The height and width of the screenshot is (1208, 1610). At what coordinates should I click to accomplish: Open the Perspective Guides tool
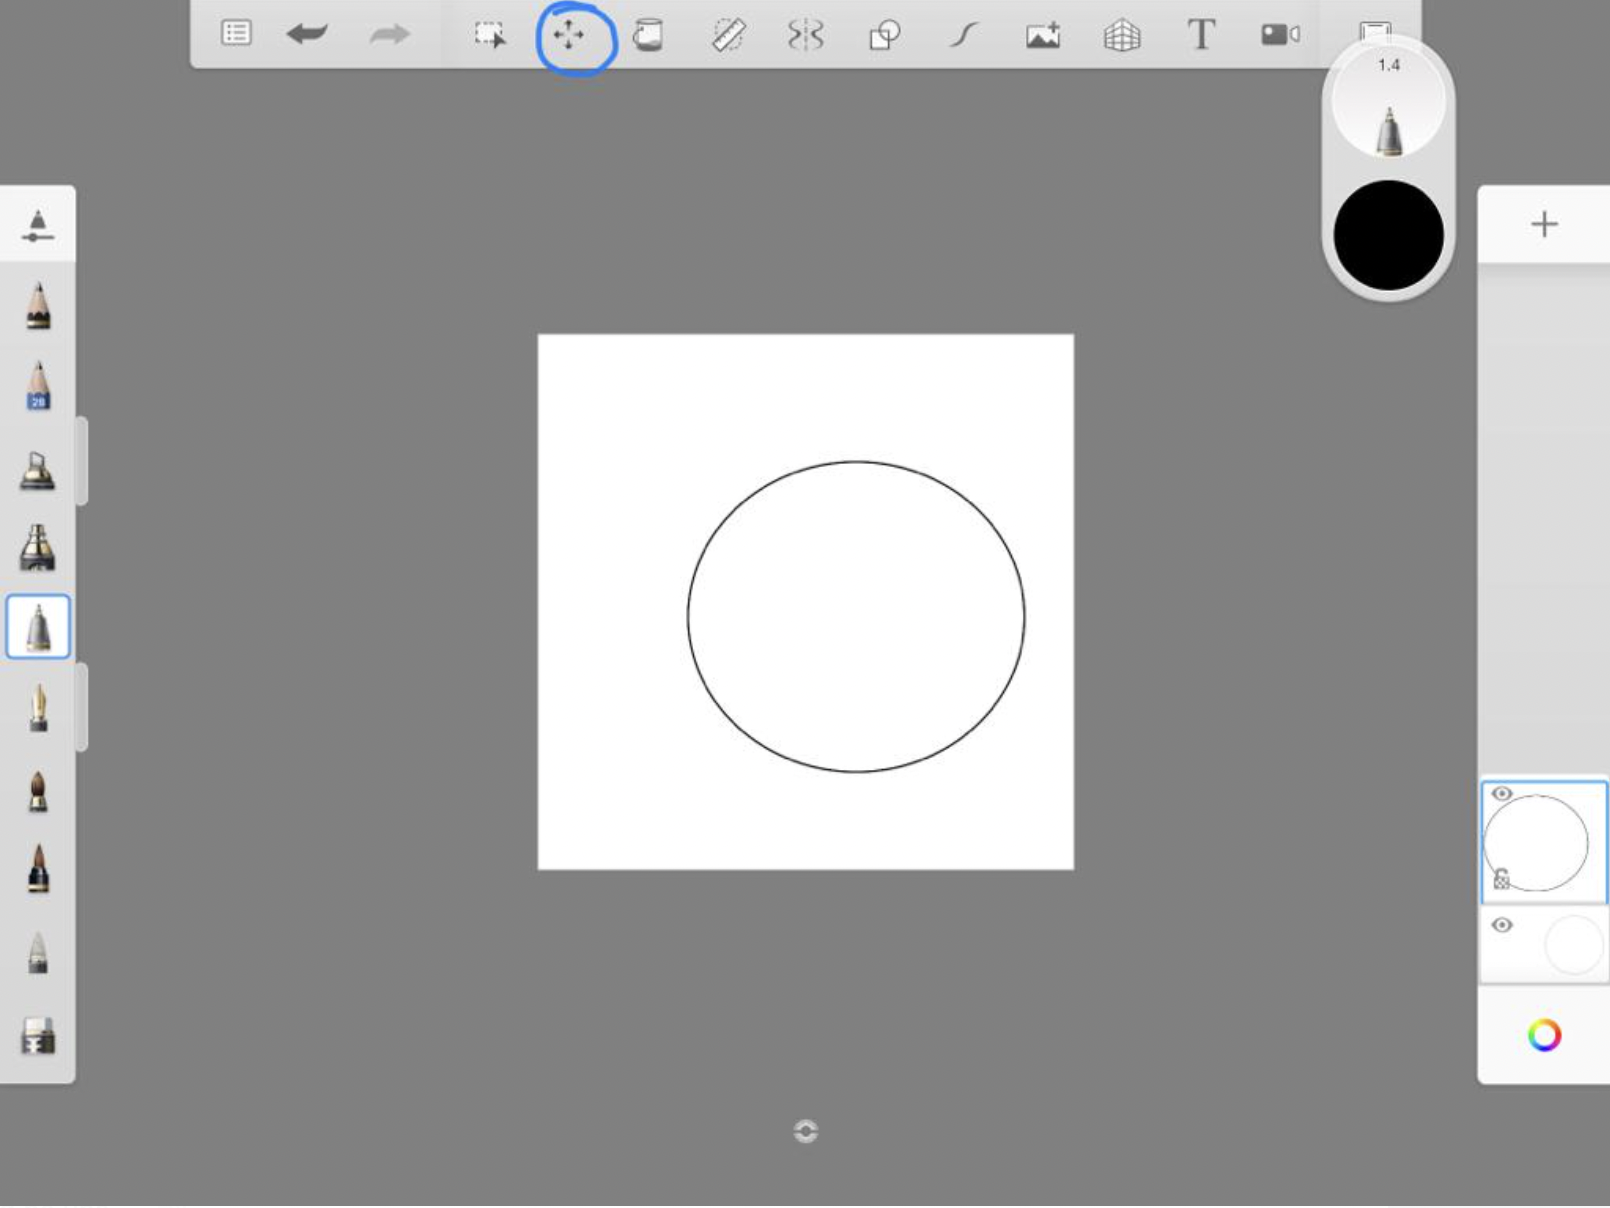[1122, 36]
